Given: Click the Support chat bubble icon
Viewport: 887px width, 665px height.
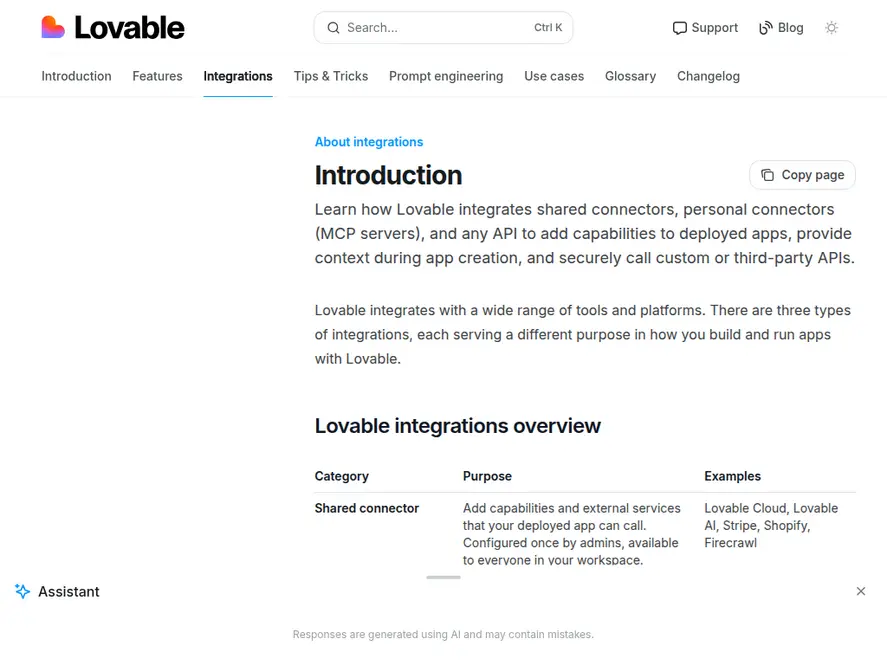Looking at the screenshot, I should pos(680,28).
